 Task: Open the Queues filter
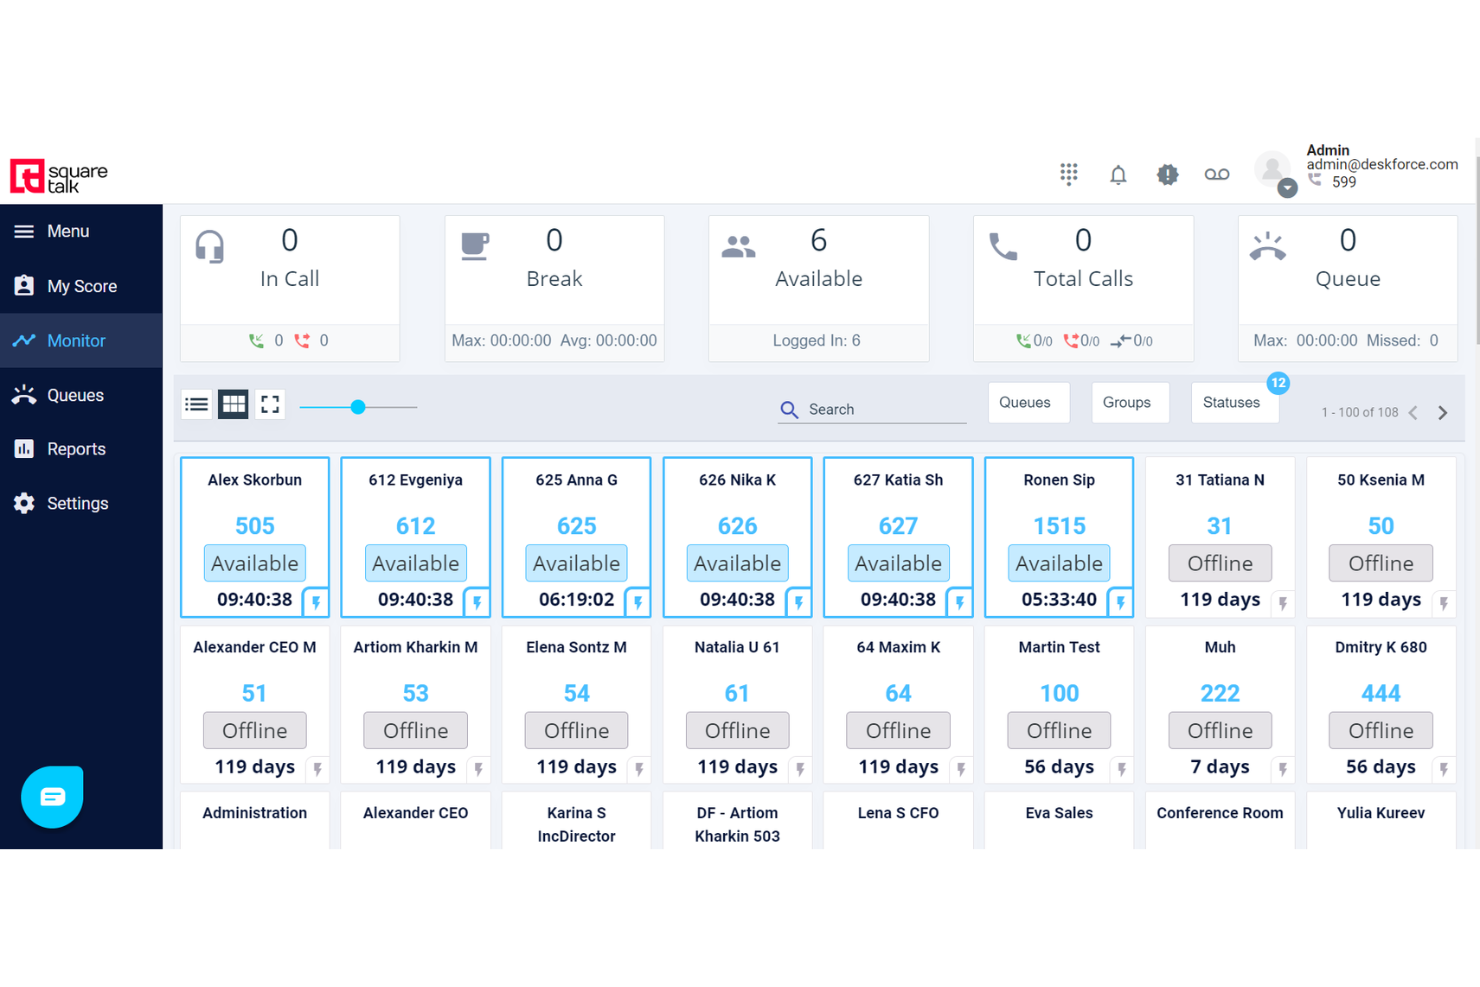[x=1028, y=402]
